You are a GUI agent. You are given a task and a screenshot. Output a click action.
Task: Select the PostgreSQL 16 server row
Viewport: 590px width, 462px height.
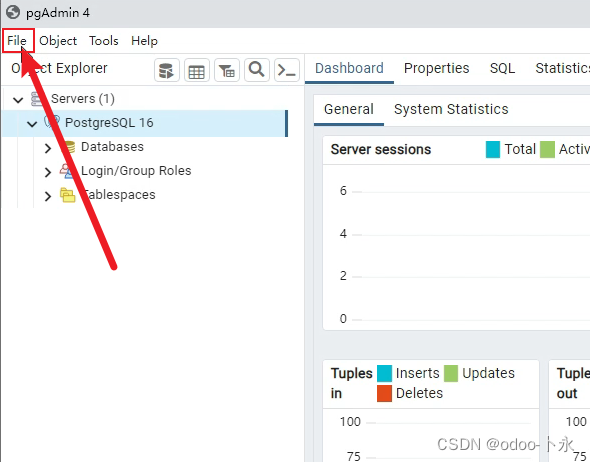tap(145, 123)
